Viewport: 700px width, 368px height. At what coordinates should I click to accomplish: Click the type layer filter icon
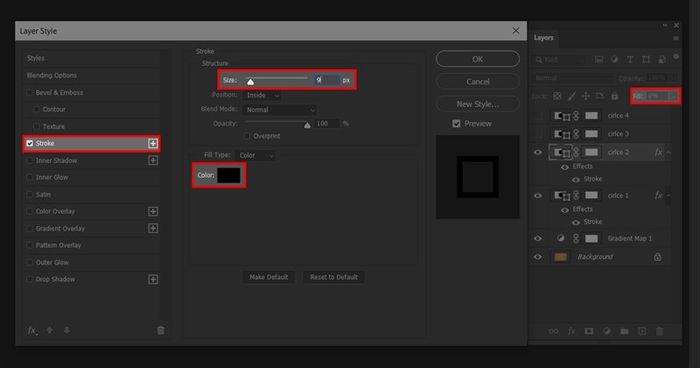[x=630, y=59]
